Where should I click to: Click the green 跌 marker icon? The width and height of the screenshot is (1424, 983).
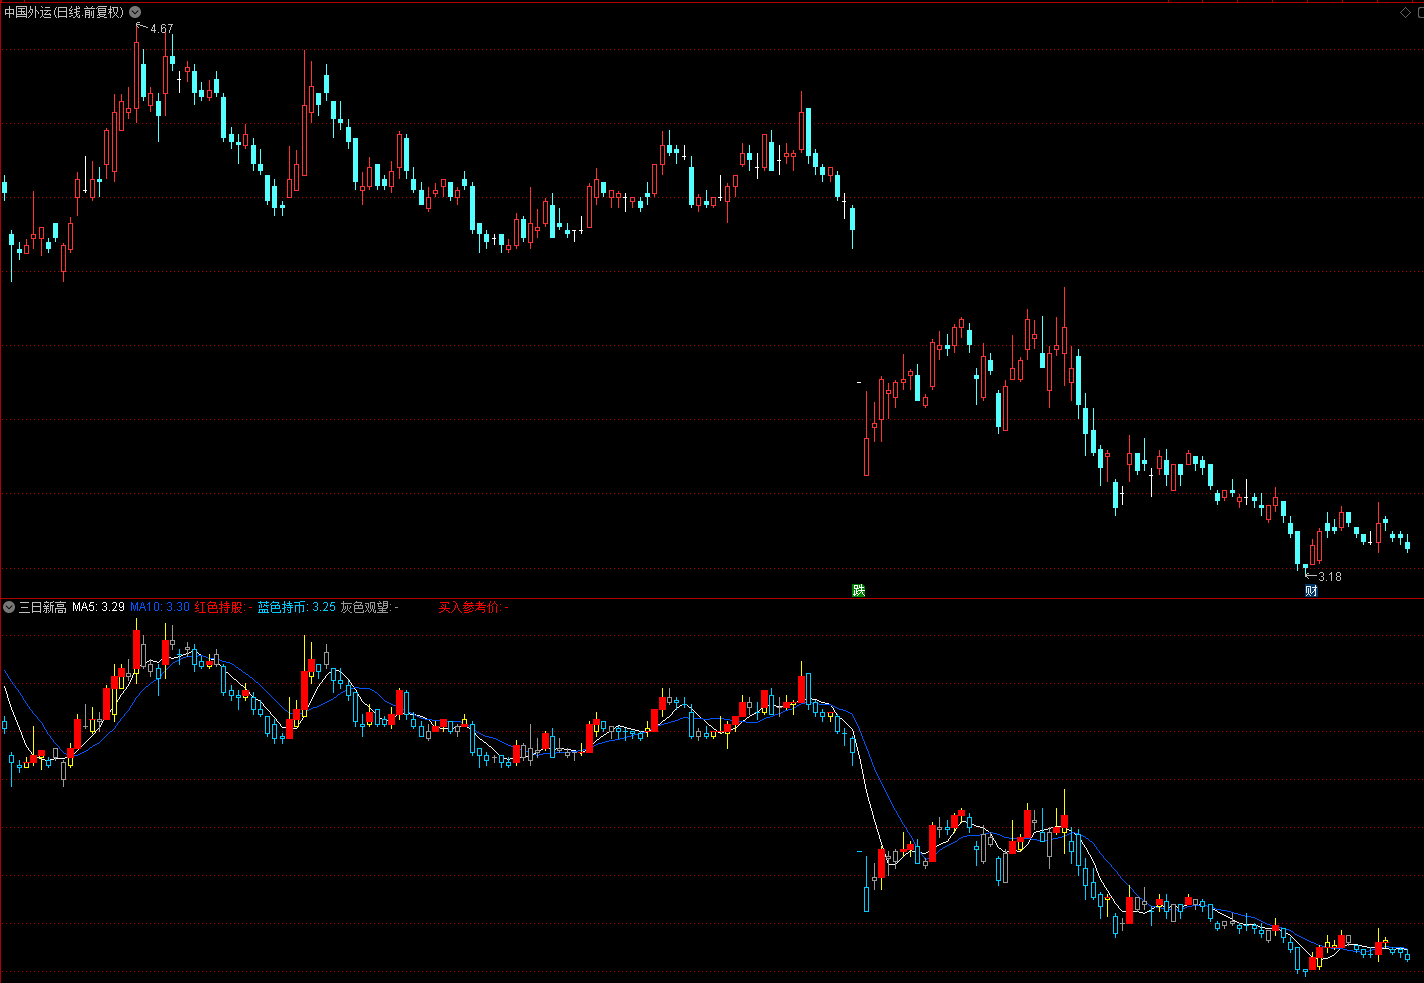[x=858, y=590]
